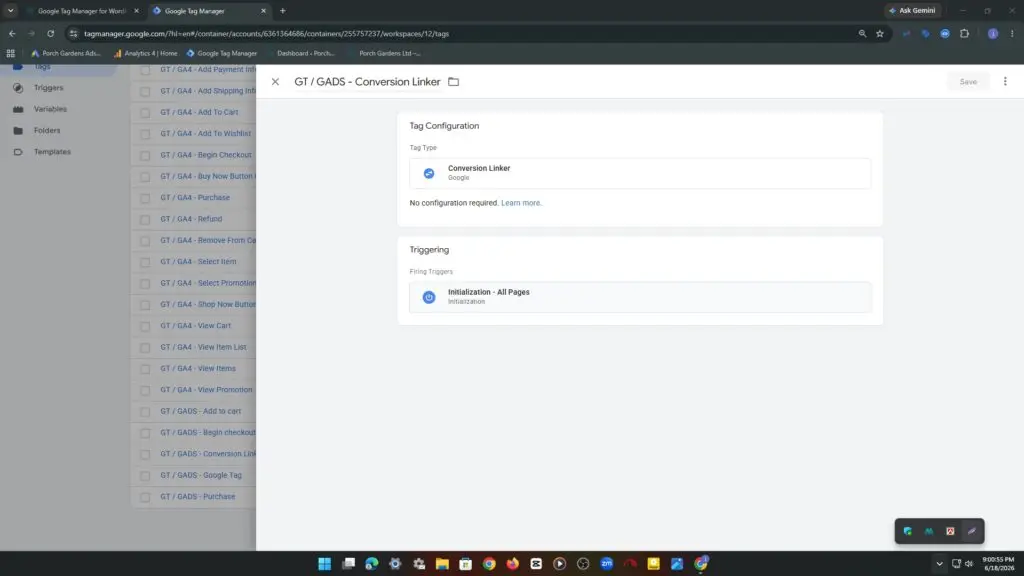Check the GT / GADS - Purchase checkbox
This screenshot has width=1024, height=576.
[145, 497]
